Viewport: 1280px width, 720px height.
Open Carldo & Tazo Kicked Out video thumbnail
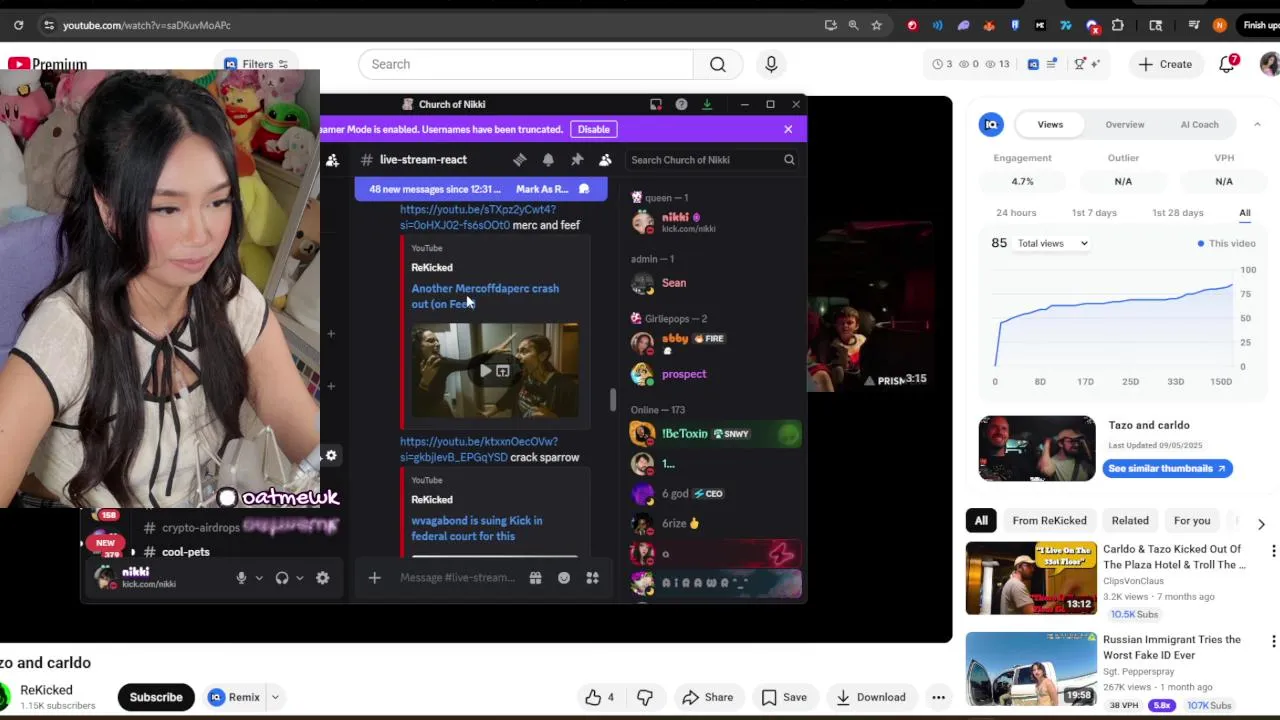point(1030,578)
